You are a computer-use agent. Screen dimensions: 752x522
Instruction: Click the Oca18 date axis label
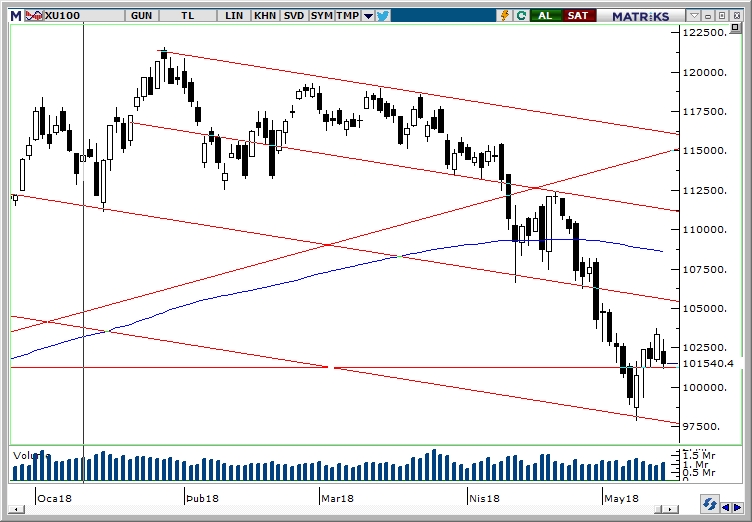pos(54,498)
